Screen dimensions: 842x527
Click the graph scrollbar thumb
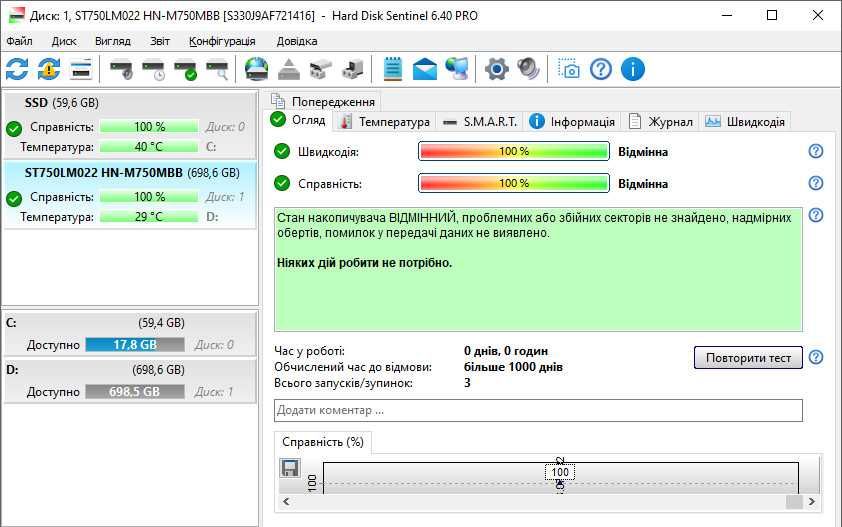coord(794,501)
